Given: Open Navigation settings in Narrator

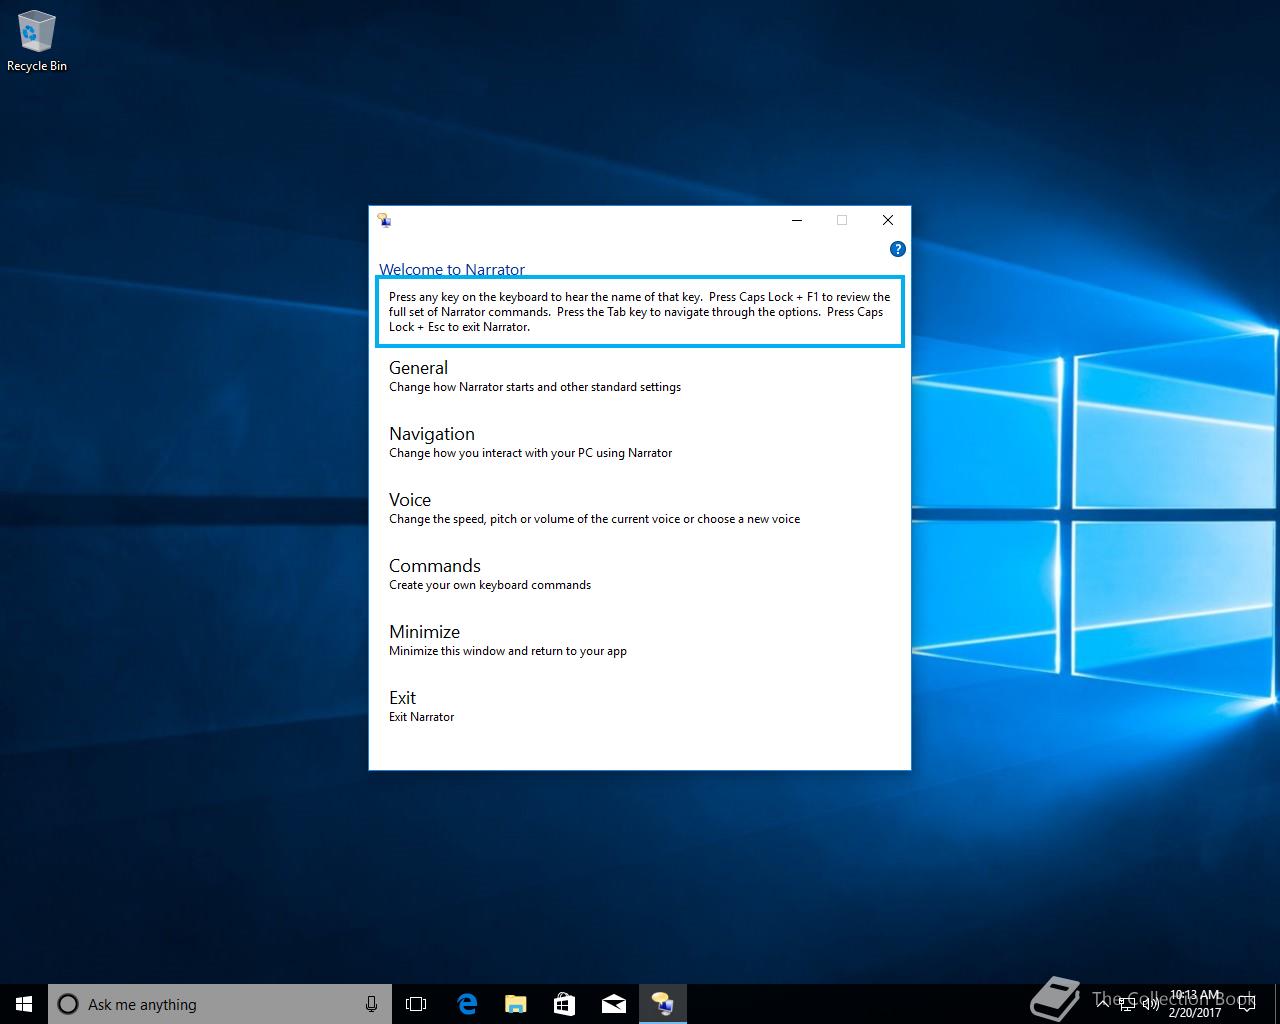Looking at the screenshot, I should pos(432,434).
